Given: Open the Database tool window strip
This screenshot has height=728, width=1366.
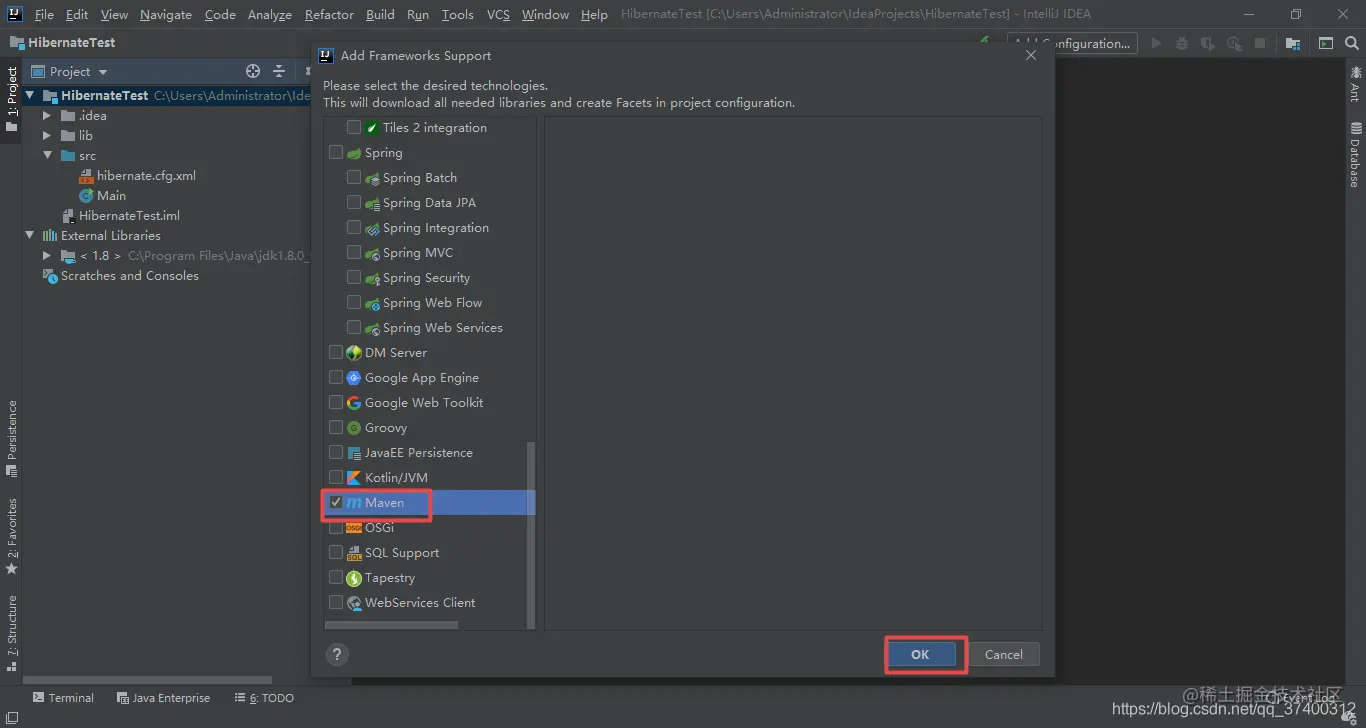Looking at the screenshot, I should tap(1355, 154).
